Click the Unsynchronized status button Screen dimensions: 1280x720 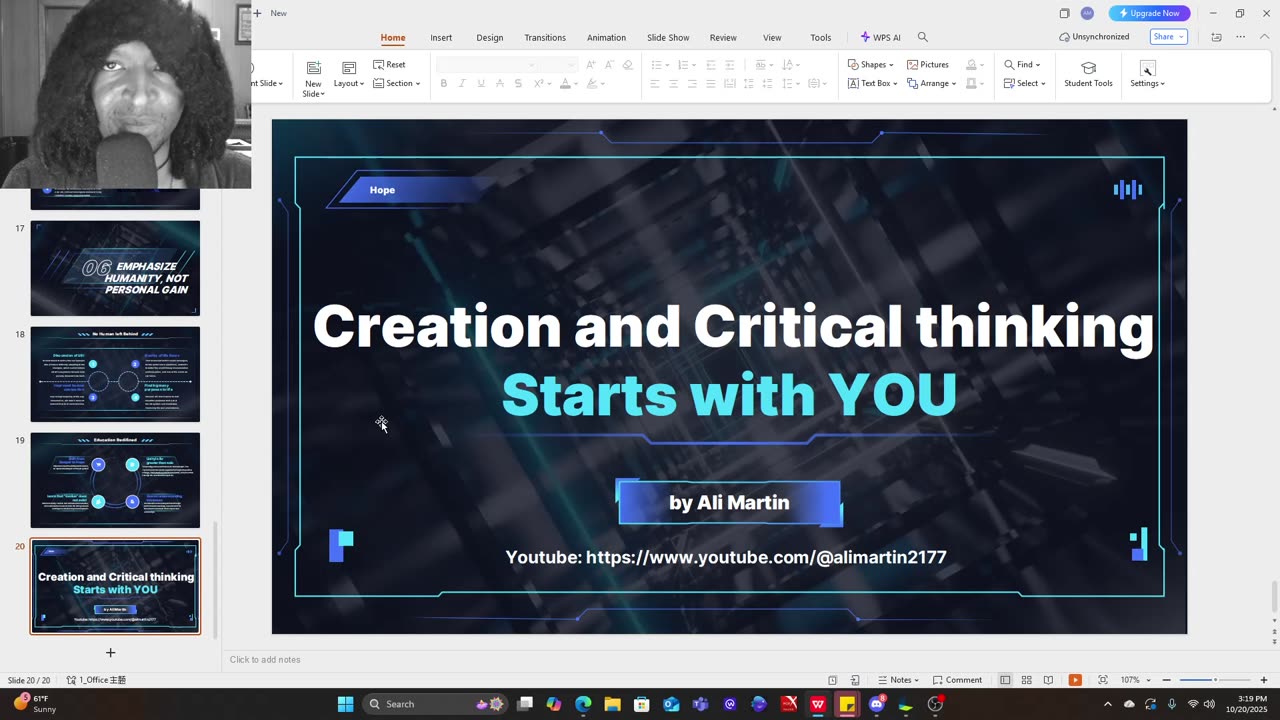[x=1094, y=37]
